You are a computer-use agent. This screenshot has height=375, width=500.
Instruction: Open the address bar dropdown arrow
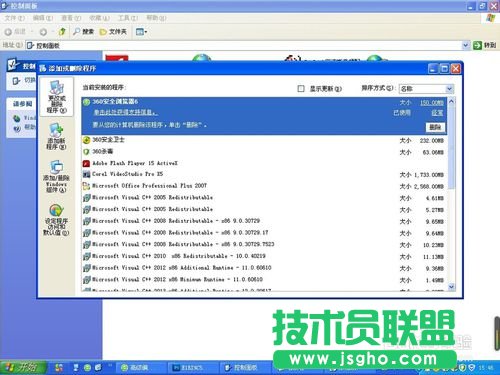(x=466, y=45)
